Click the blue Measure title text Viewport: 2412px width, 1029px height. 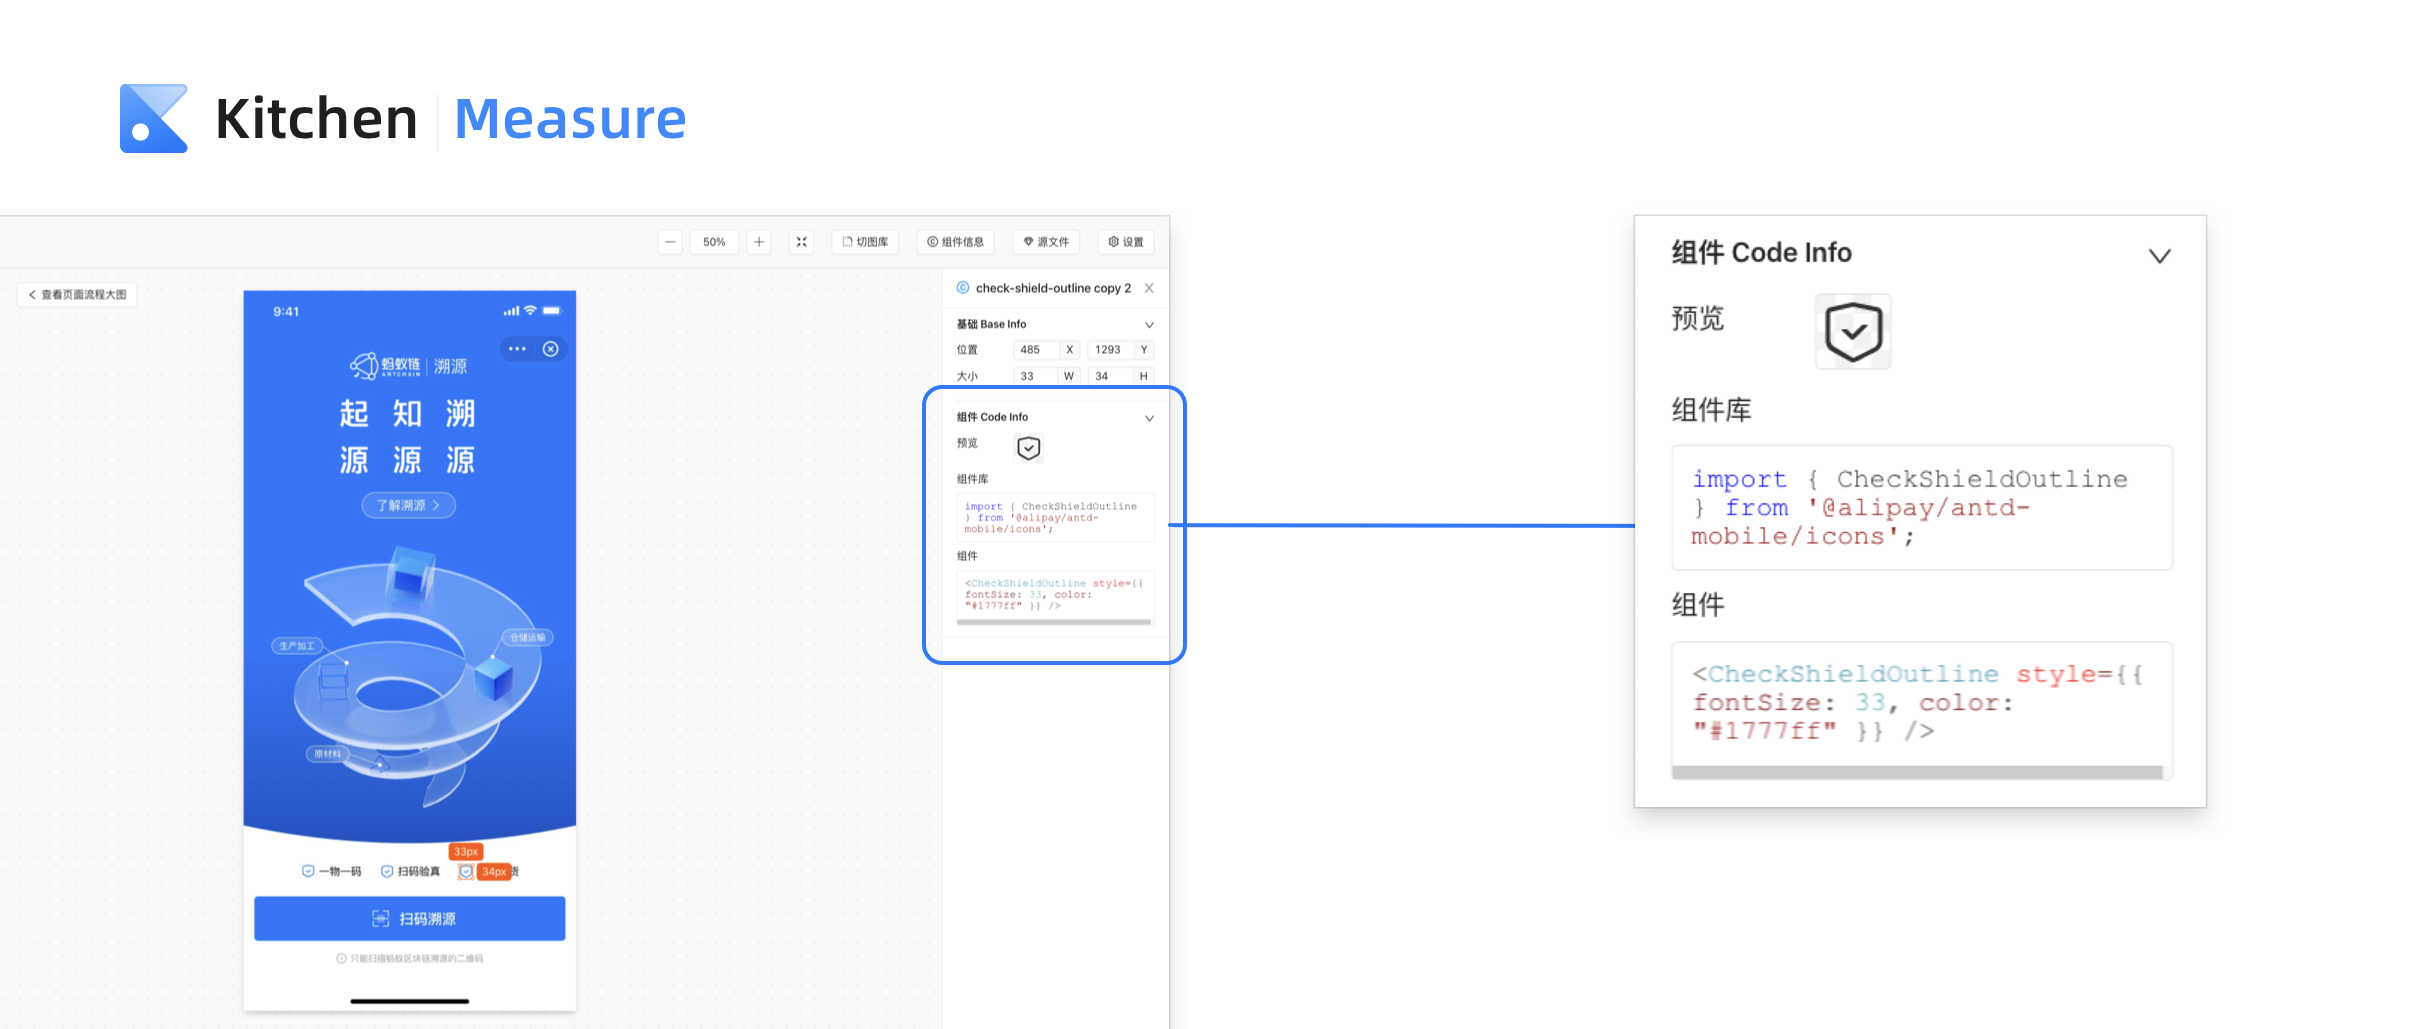[570, 119]
